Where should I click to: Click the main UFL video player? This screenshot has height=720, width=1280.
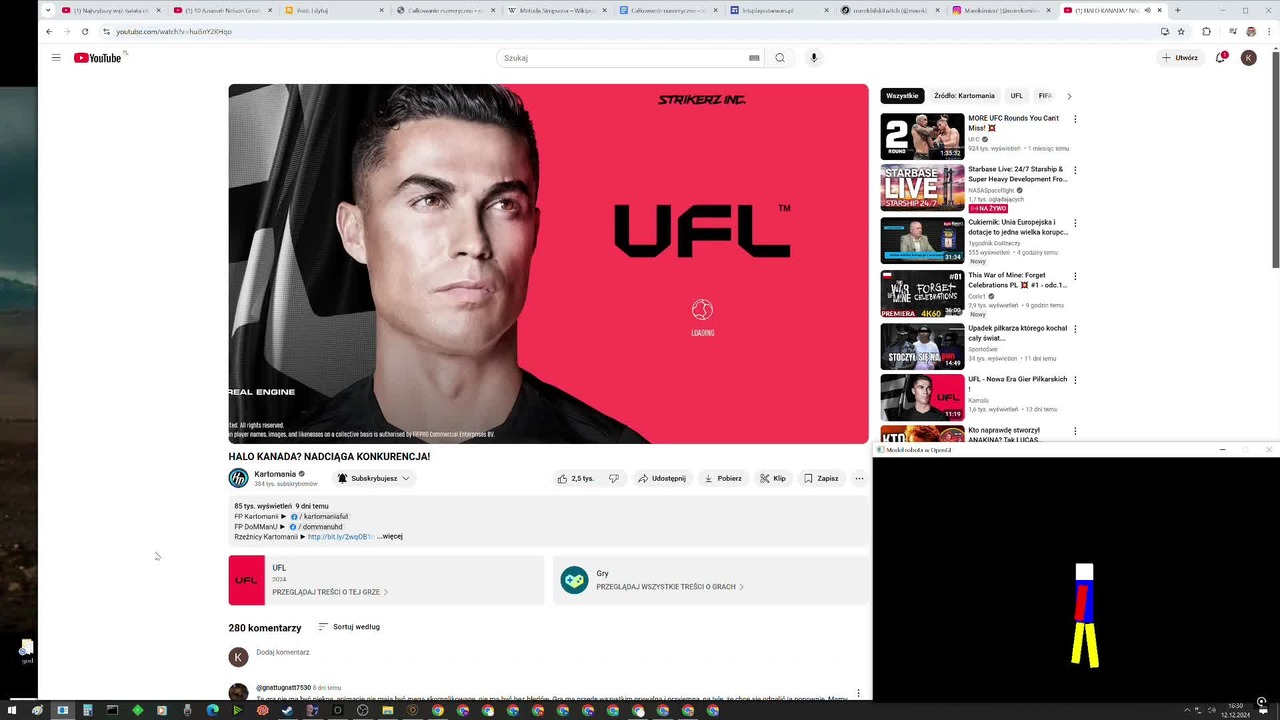(x=548, y=264)
